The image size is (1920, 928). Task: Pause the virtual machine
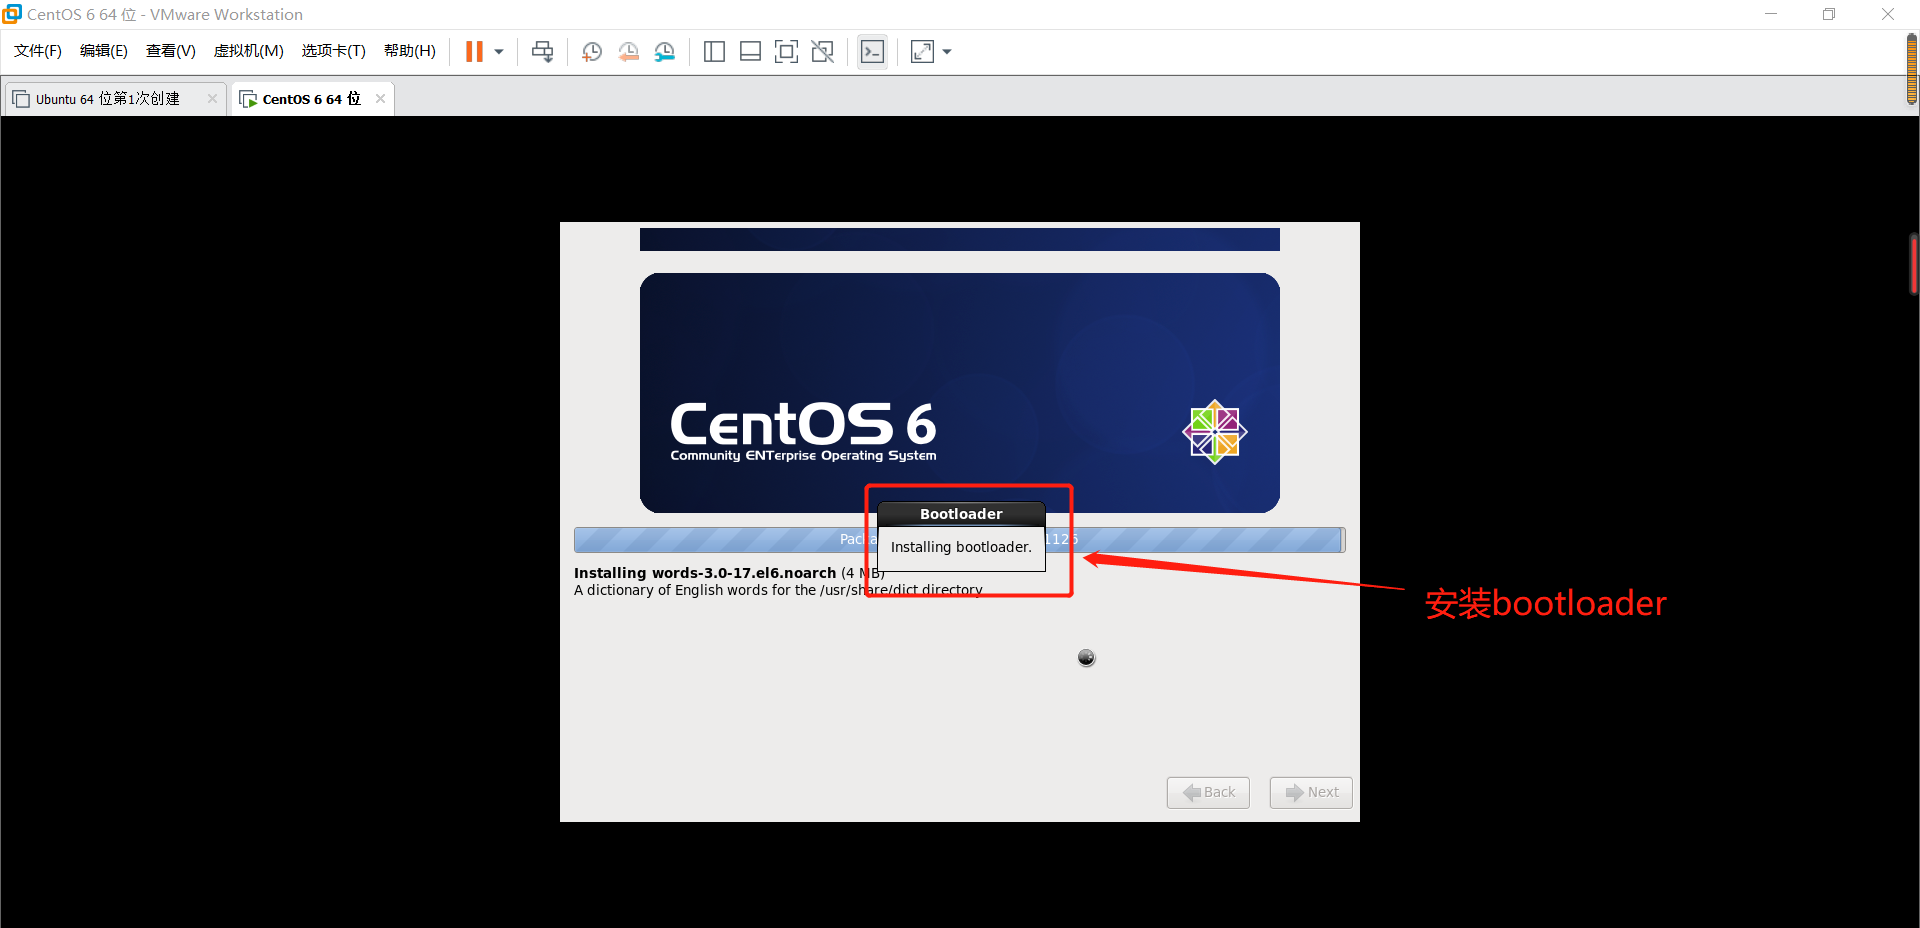coord(474,52)
